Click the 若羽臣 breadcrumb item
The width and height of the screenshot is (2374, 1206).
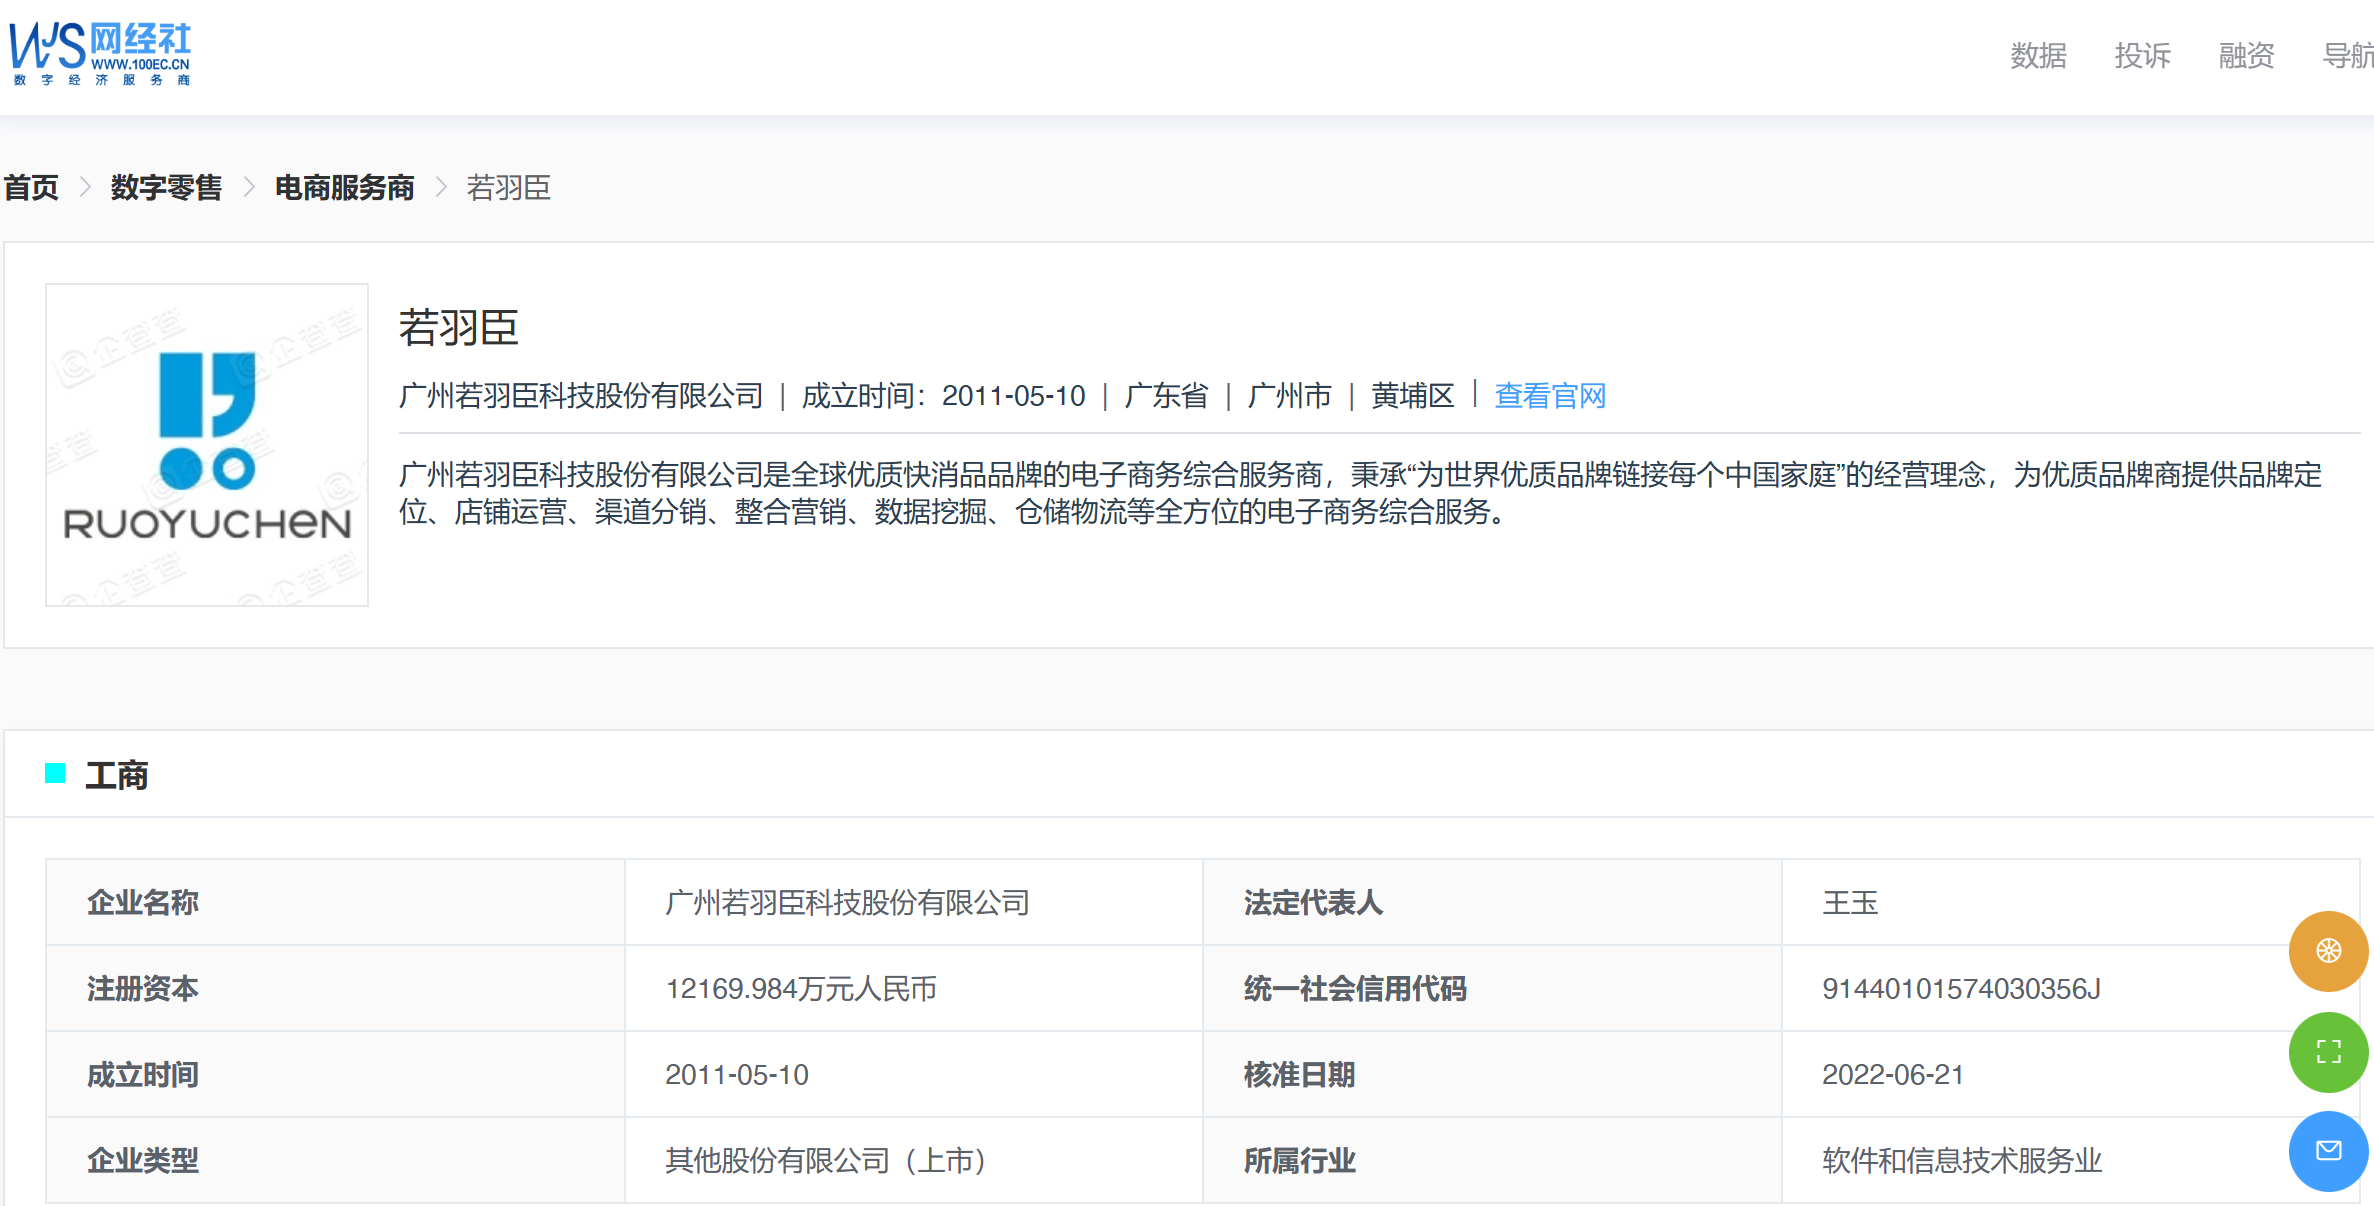[x=508, y=187]
